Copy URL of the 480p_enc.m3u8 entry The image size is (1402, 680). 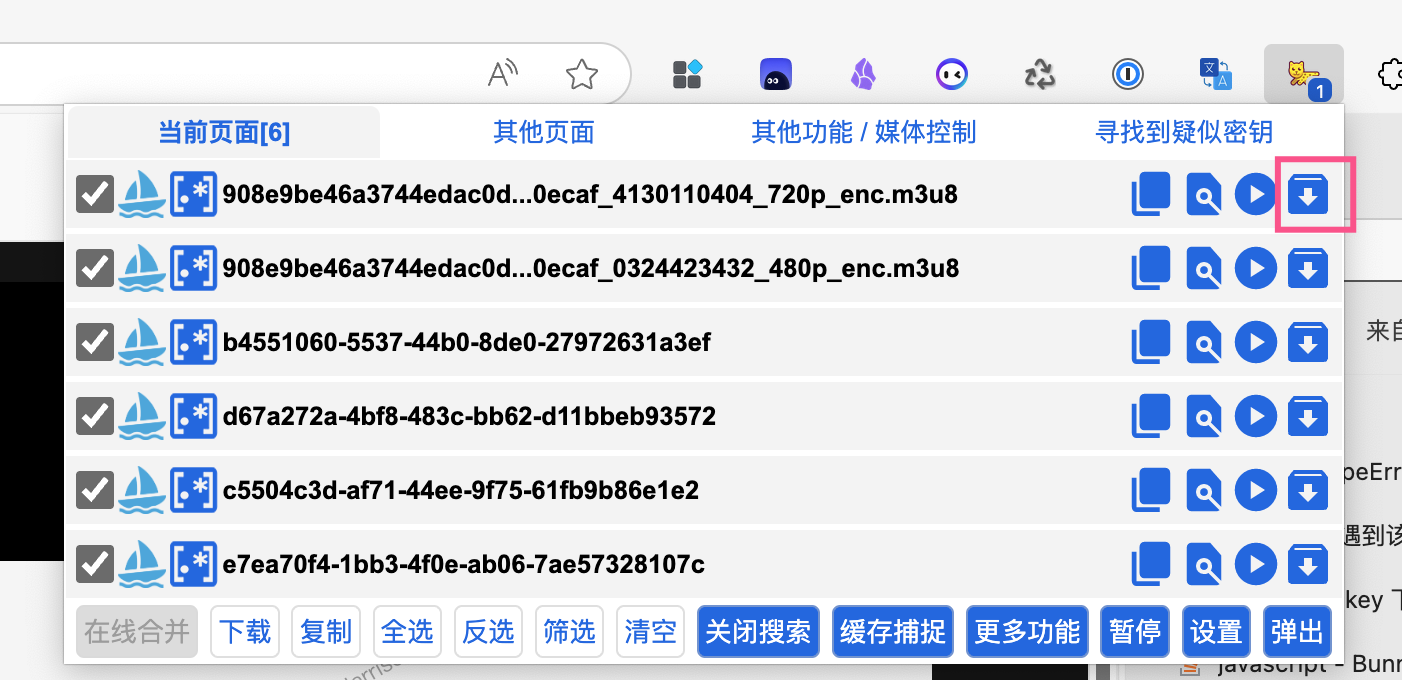1150,268
